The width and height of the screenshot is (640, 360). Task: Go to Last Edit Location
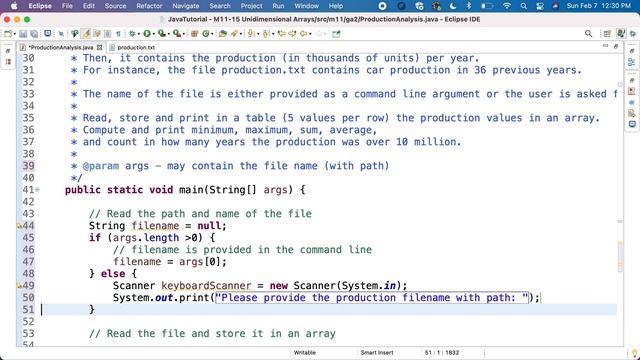coord(281,34)
